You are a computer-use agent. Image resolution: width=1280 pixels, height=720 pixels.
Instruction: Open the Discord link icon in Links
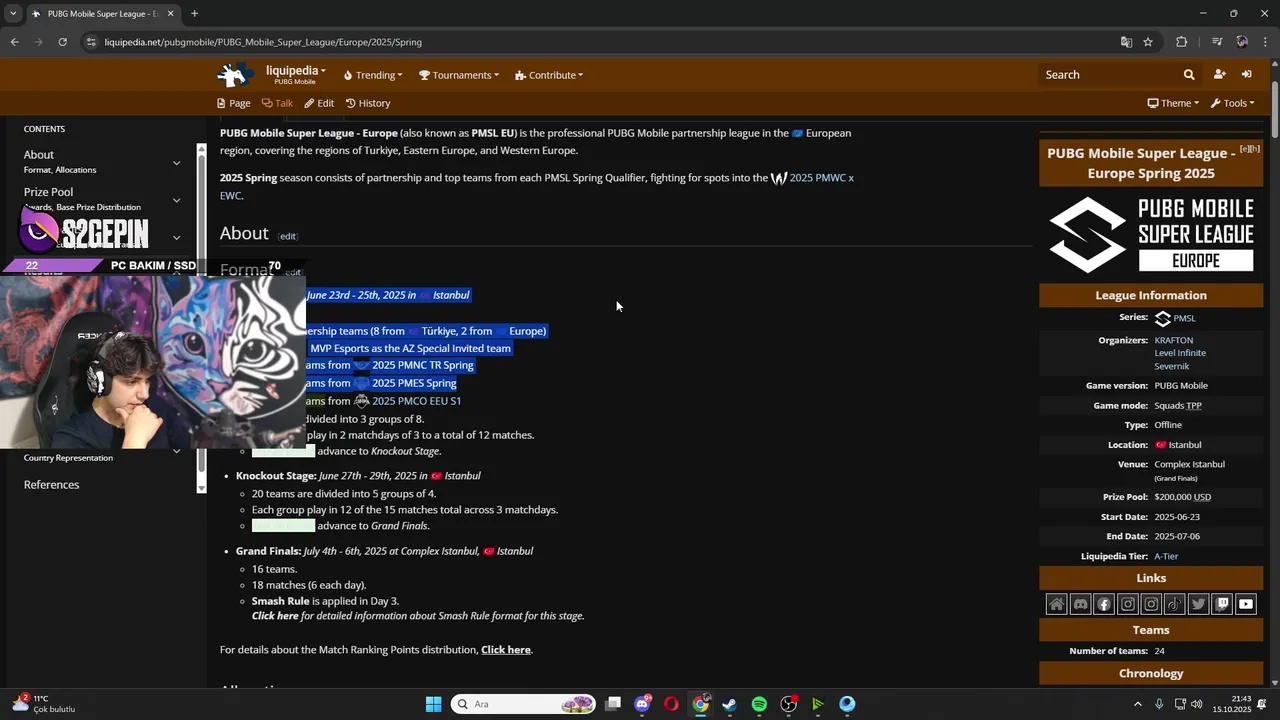(1080, 604)
